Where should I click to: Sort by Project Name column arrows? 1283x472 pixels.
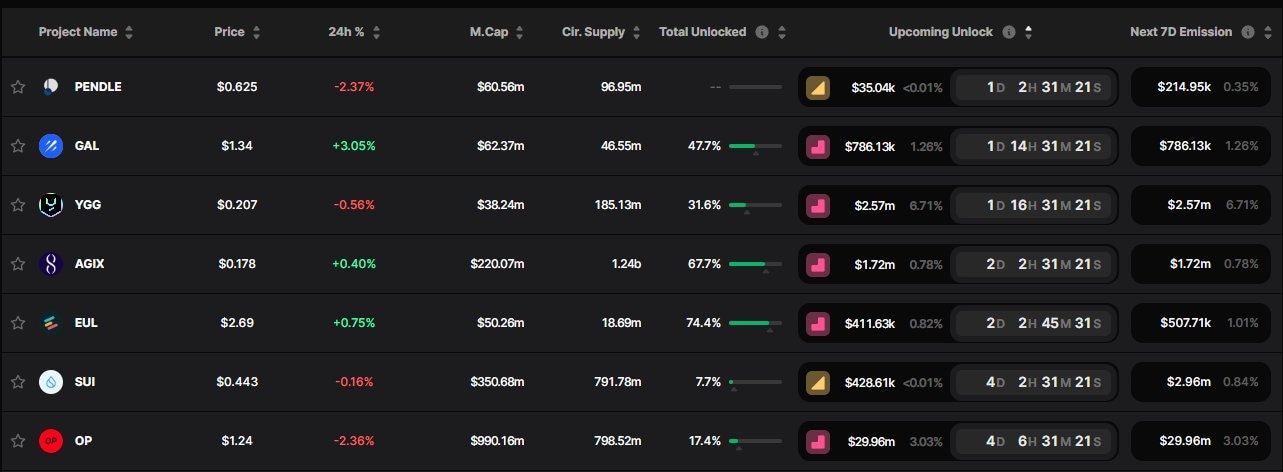(x=129, y=32)
